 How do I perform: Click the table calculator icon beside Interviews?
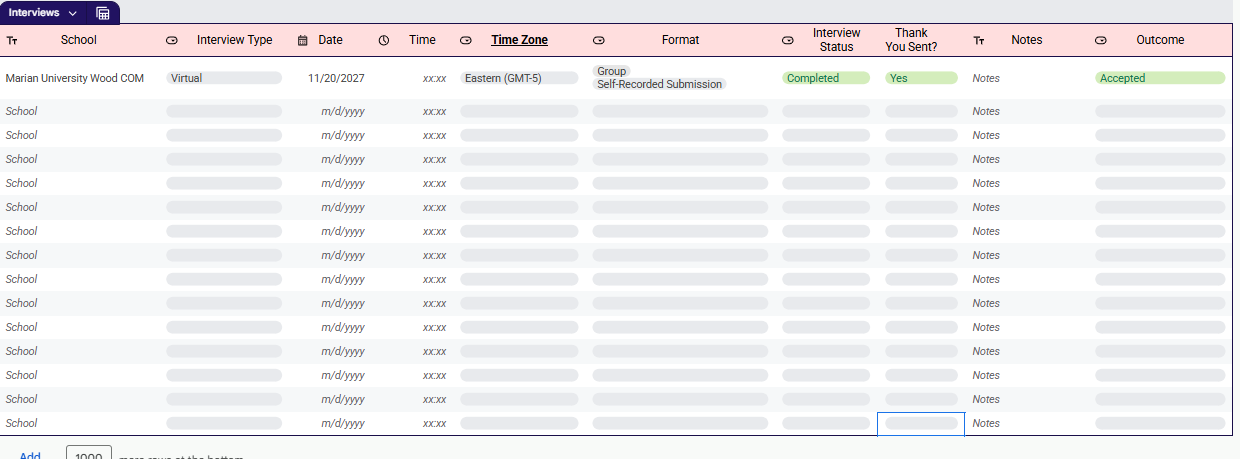103,13
